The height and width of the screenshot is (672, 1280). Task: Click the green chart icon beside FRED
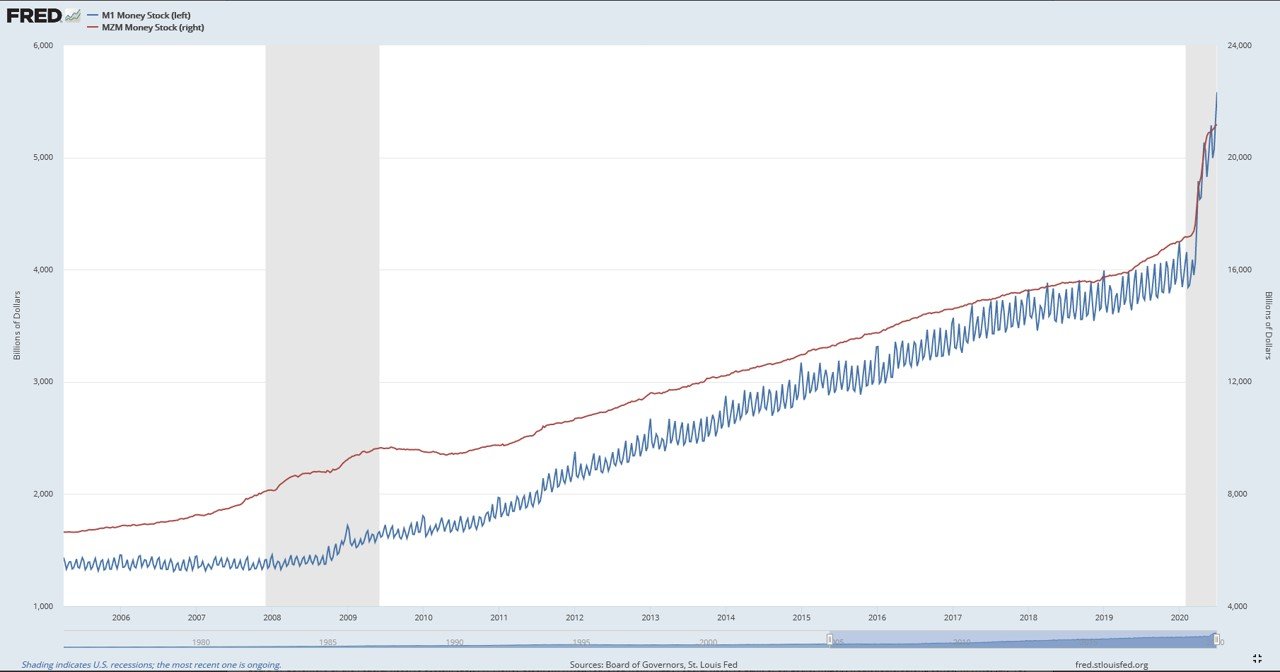[x=72, y=16]
